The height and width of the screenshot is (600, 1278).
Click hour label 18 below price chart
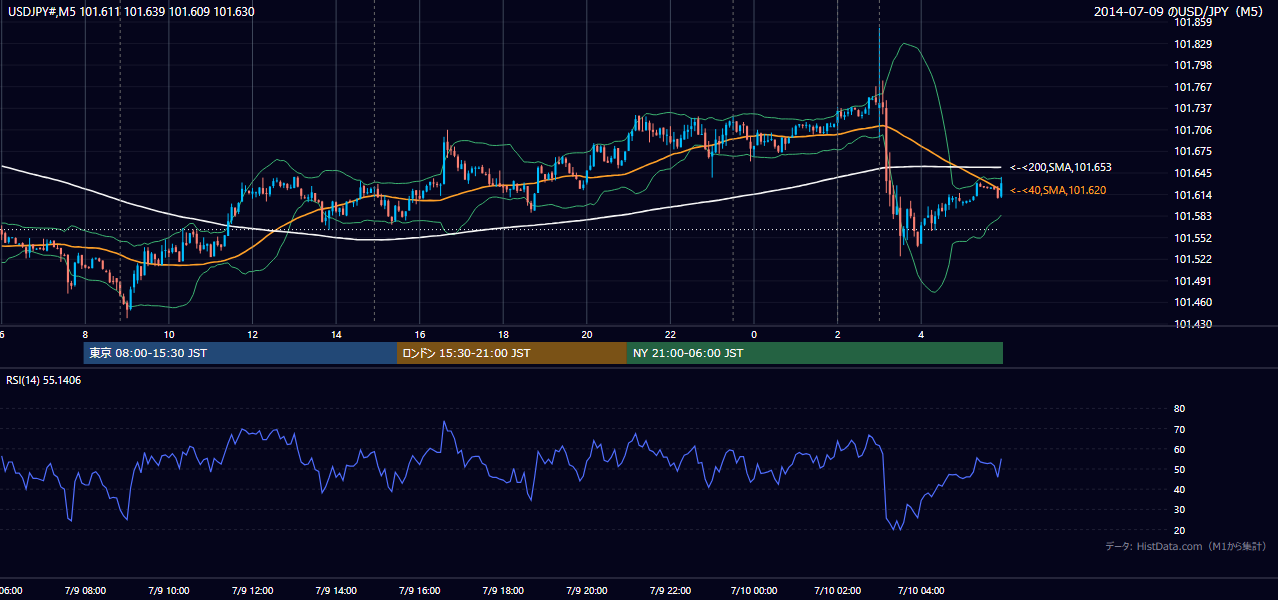(504, 334)
